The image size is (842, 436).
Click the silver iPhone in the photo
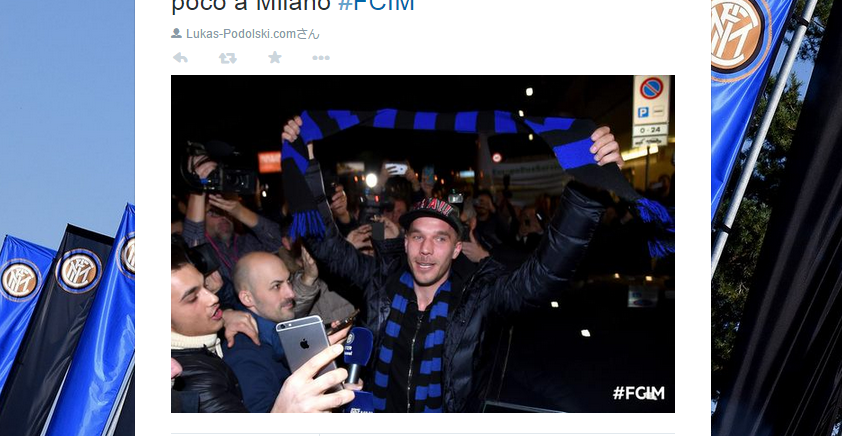[308, 347]
